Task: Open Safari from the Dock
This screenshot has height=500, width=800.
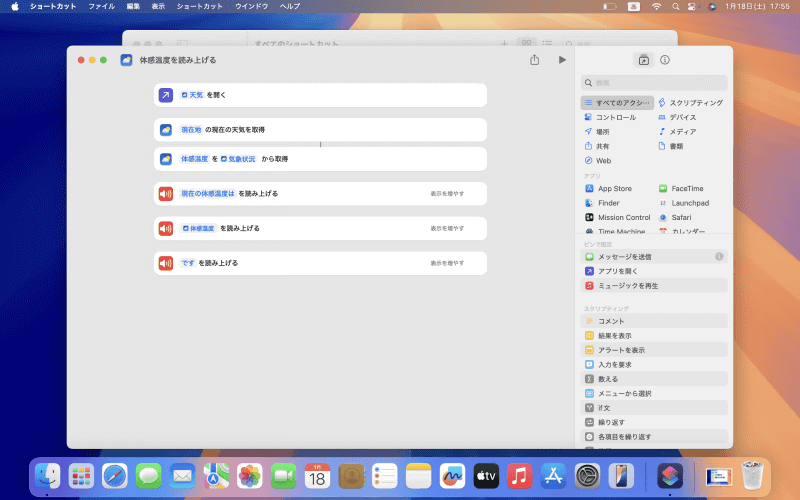Action: [114, 476]
